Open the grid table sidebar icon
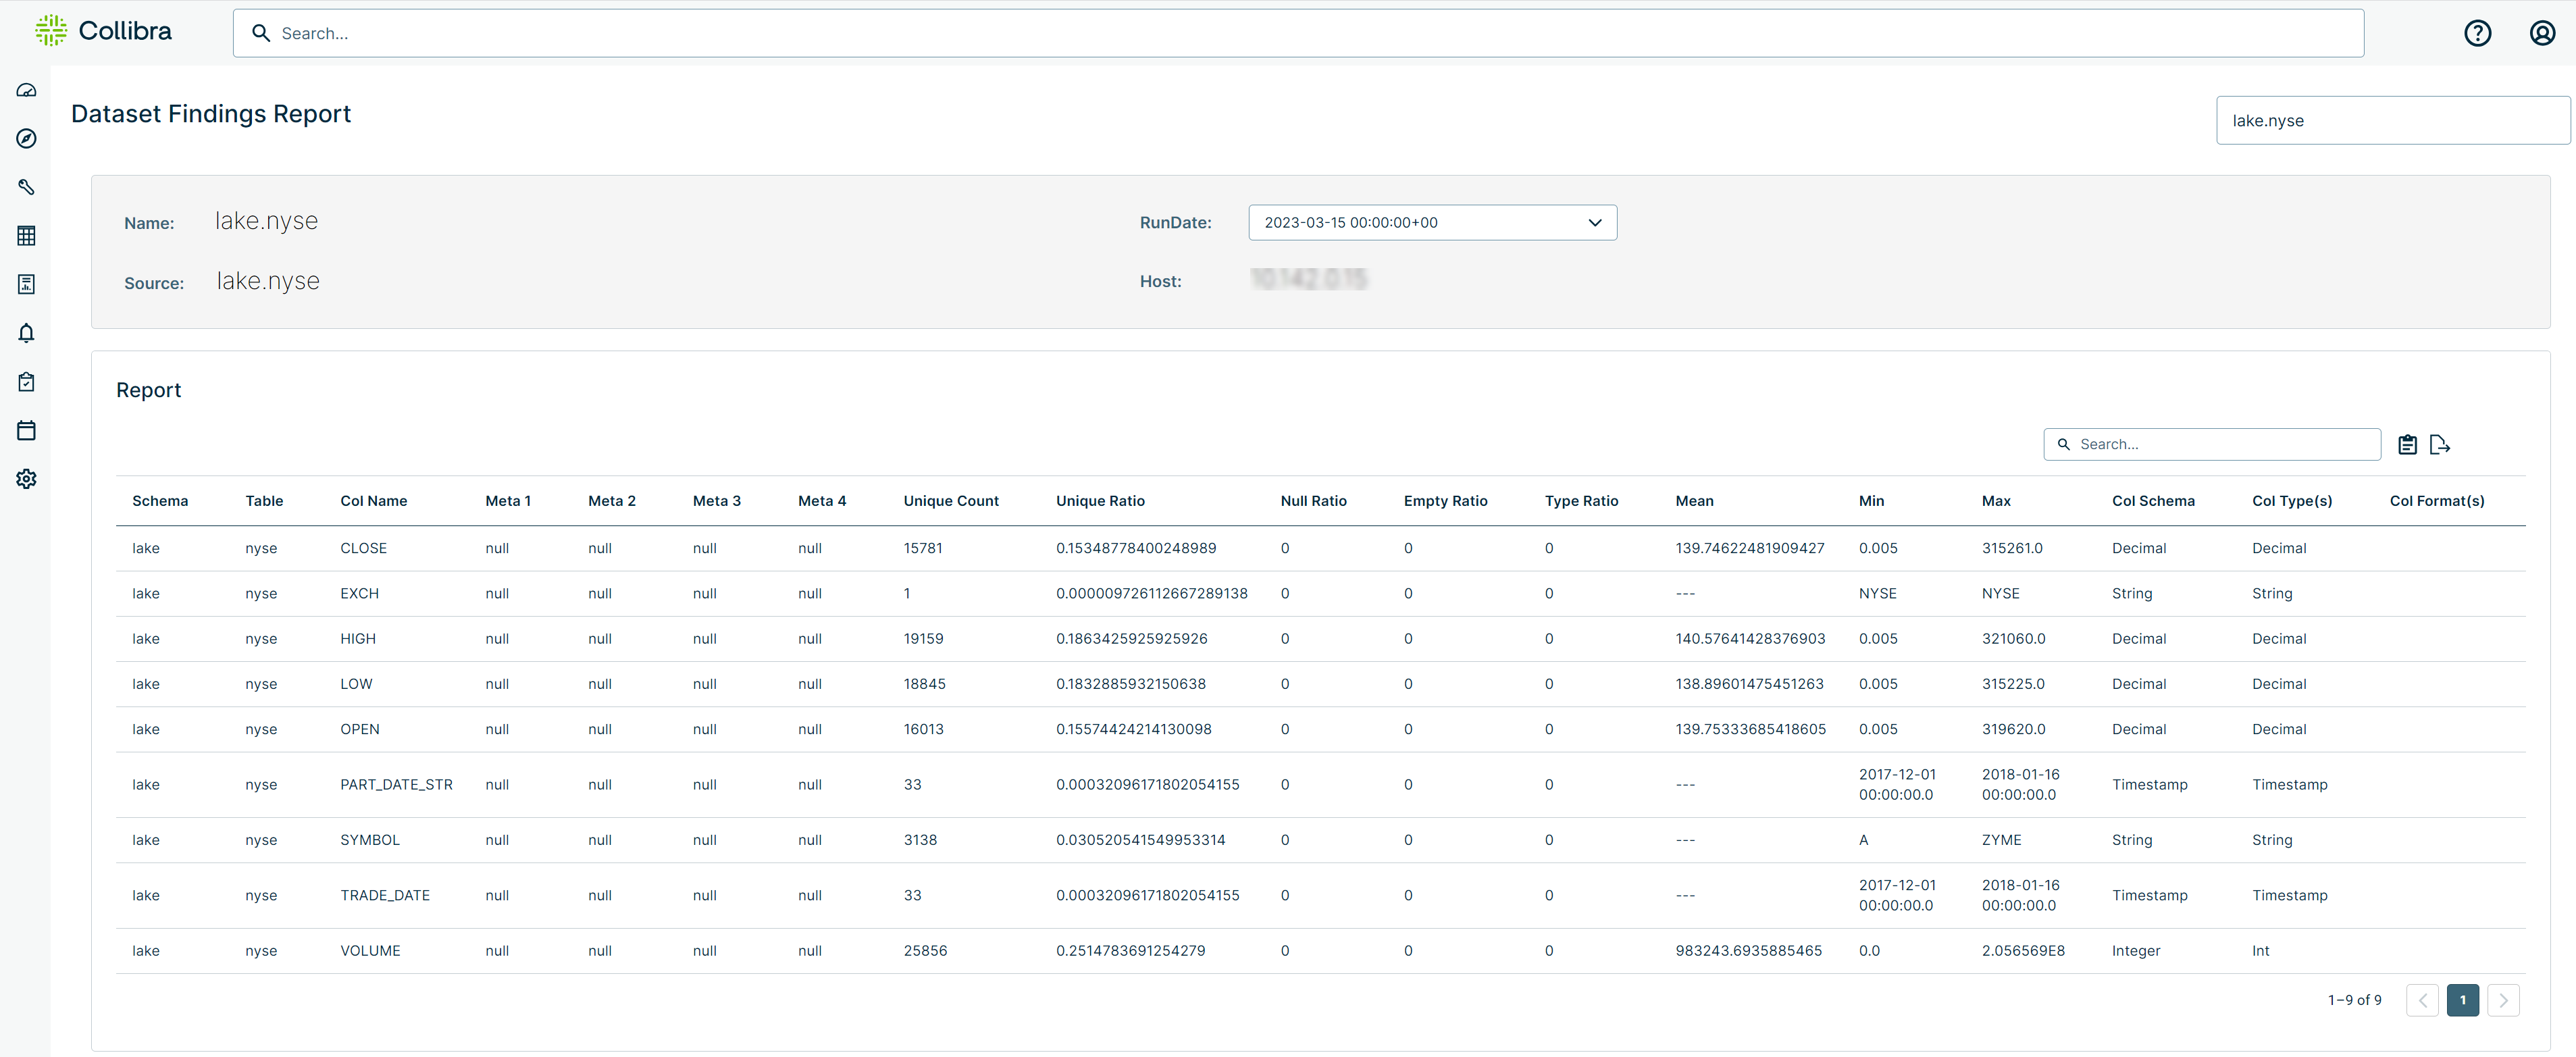 point(27,236)
